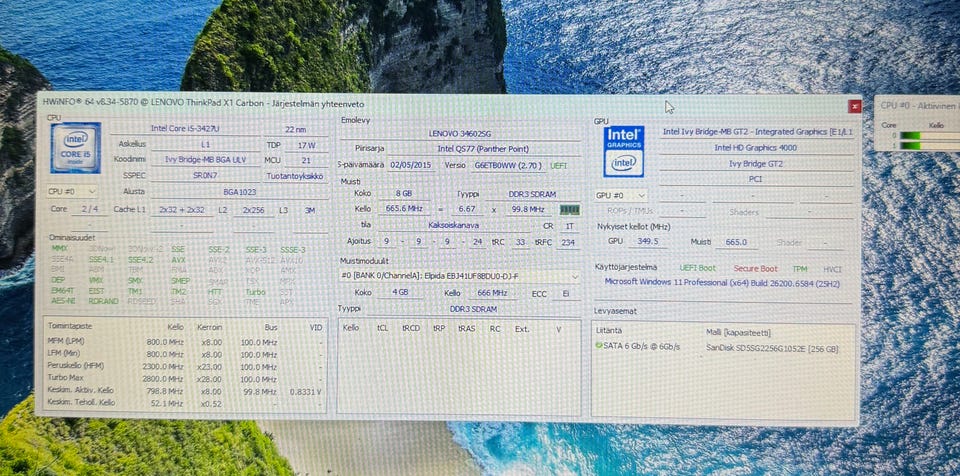Click the Tuotantoyksikkö field
Image resolution: width=960 pixels, height=476 pixels.
pos(295,176)
